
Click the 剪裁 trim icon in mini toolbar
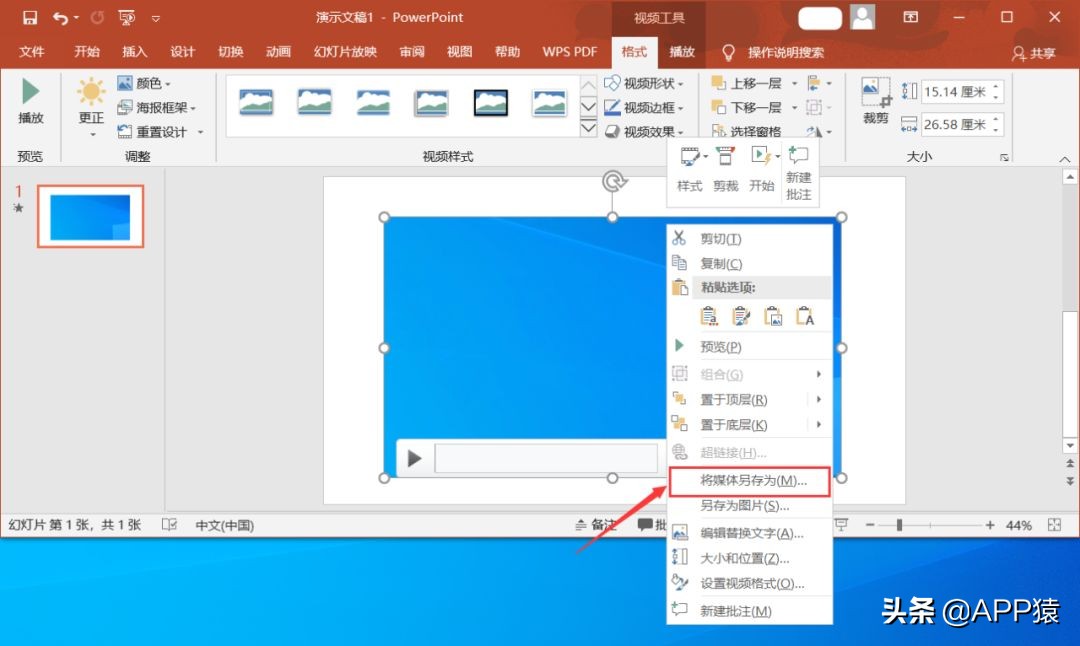(725, 168)
